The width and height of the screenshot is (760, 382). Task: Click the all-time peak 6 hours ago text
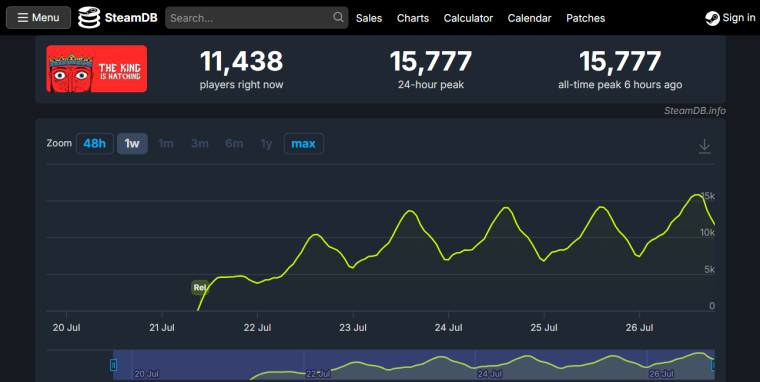620,85
